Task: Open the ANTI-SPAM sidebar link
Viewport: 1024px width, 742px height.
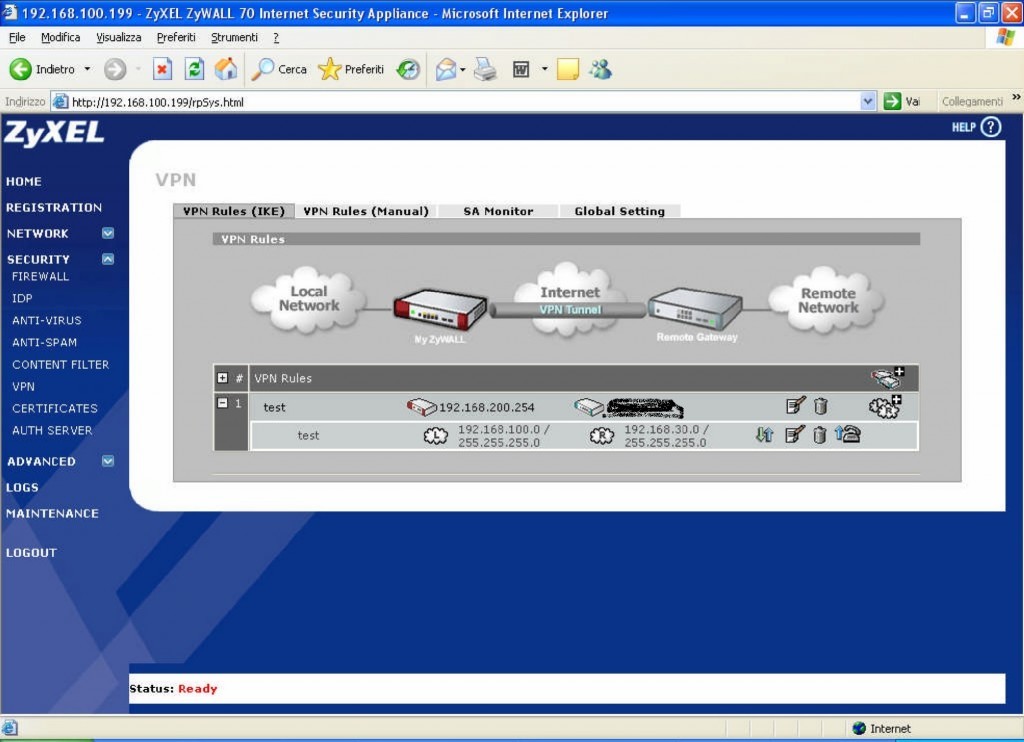Action: pyautogui.click(x=44, y=342)
